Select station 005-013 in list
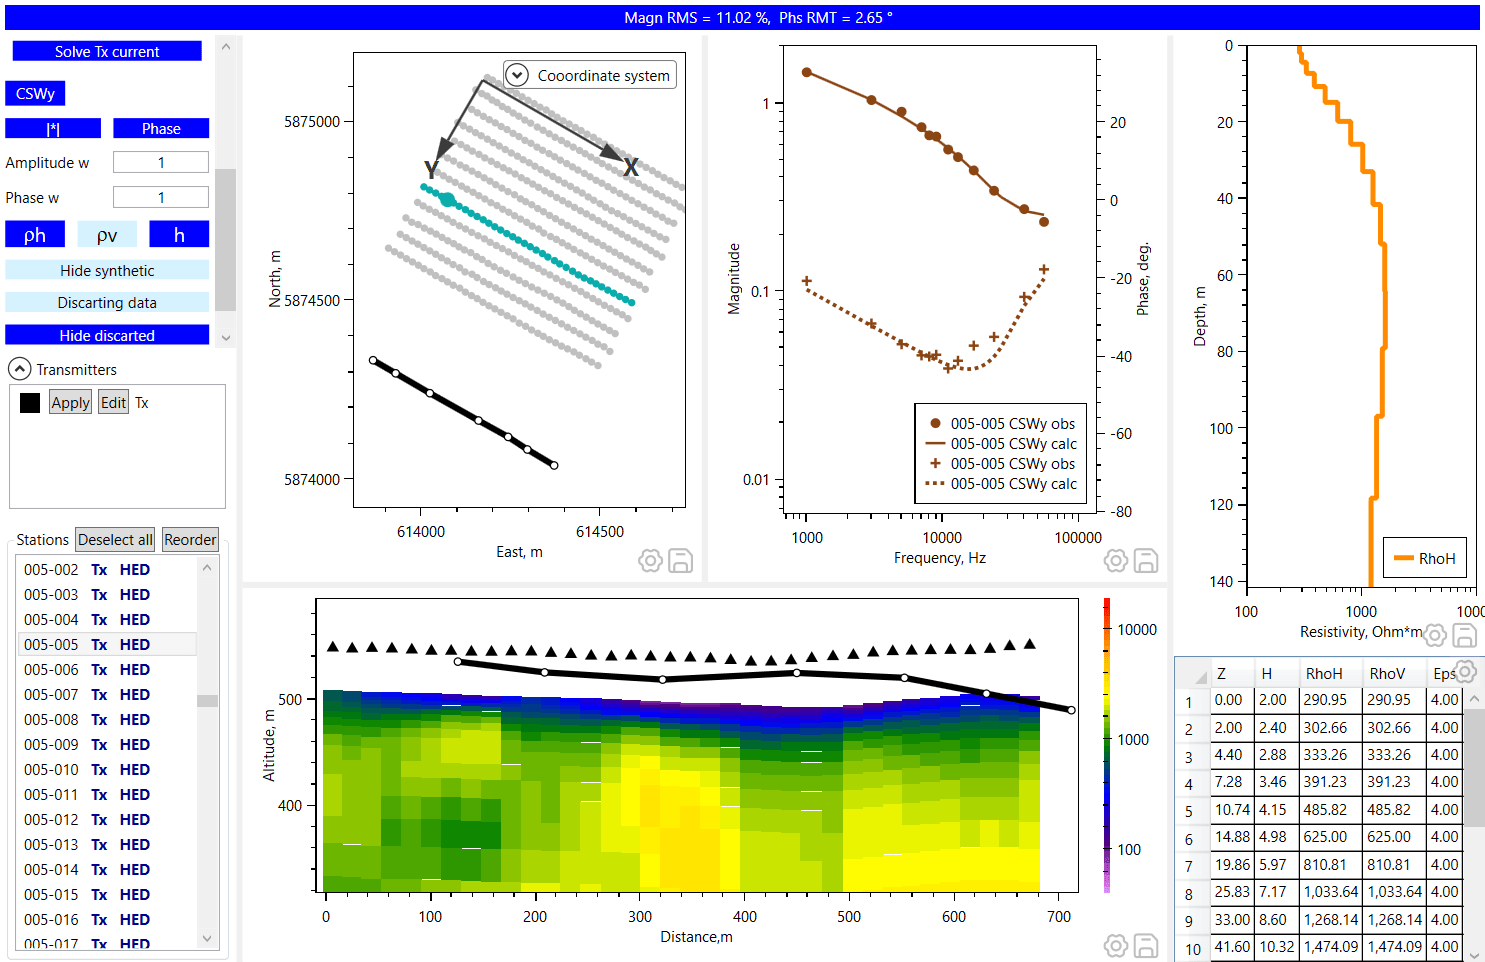1485x962 pixels. tap(107, 844)
